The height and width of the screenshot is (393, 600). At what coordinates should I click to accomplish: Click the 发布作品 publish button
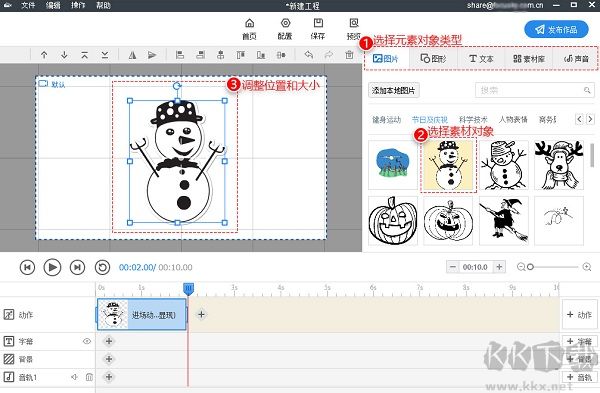[x=556, y=29]
